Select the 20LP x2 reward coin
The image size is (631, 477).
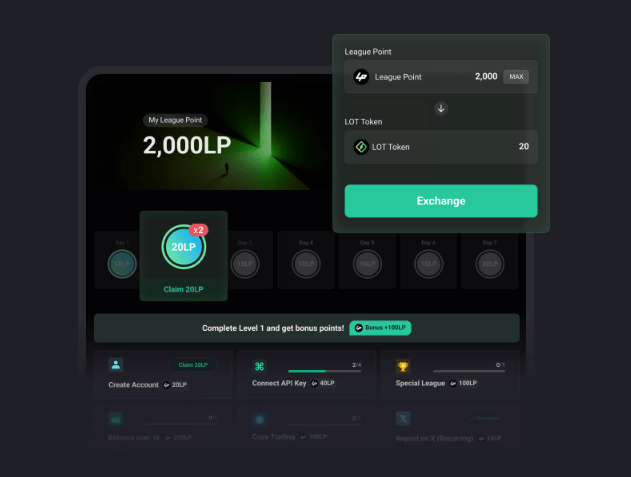[184, 247]
